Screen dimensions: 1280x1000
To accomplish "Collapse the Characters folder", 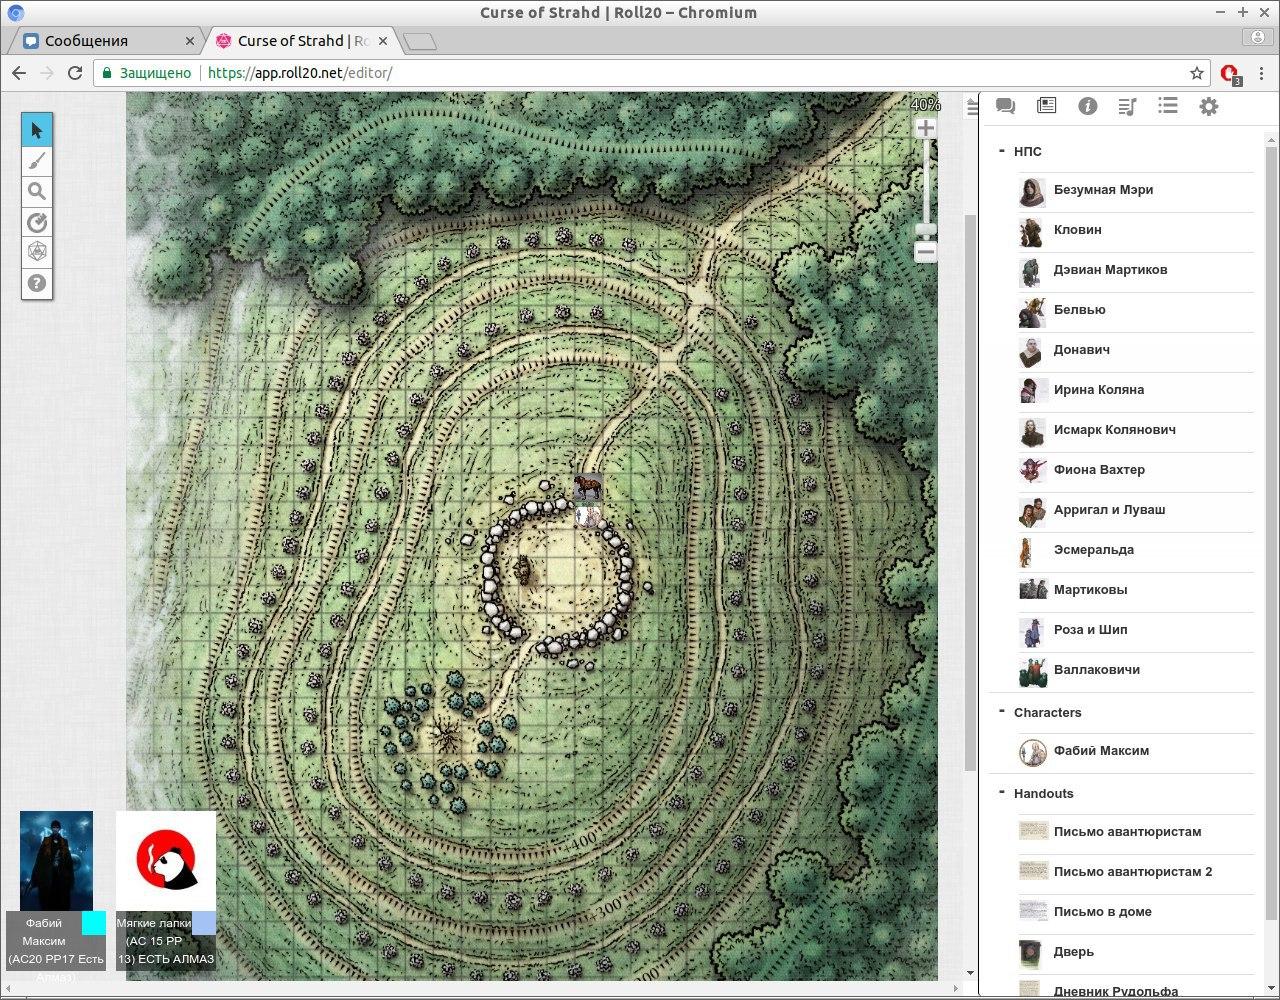I will click(x=1001, y=712).
